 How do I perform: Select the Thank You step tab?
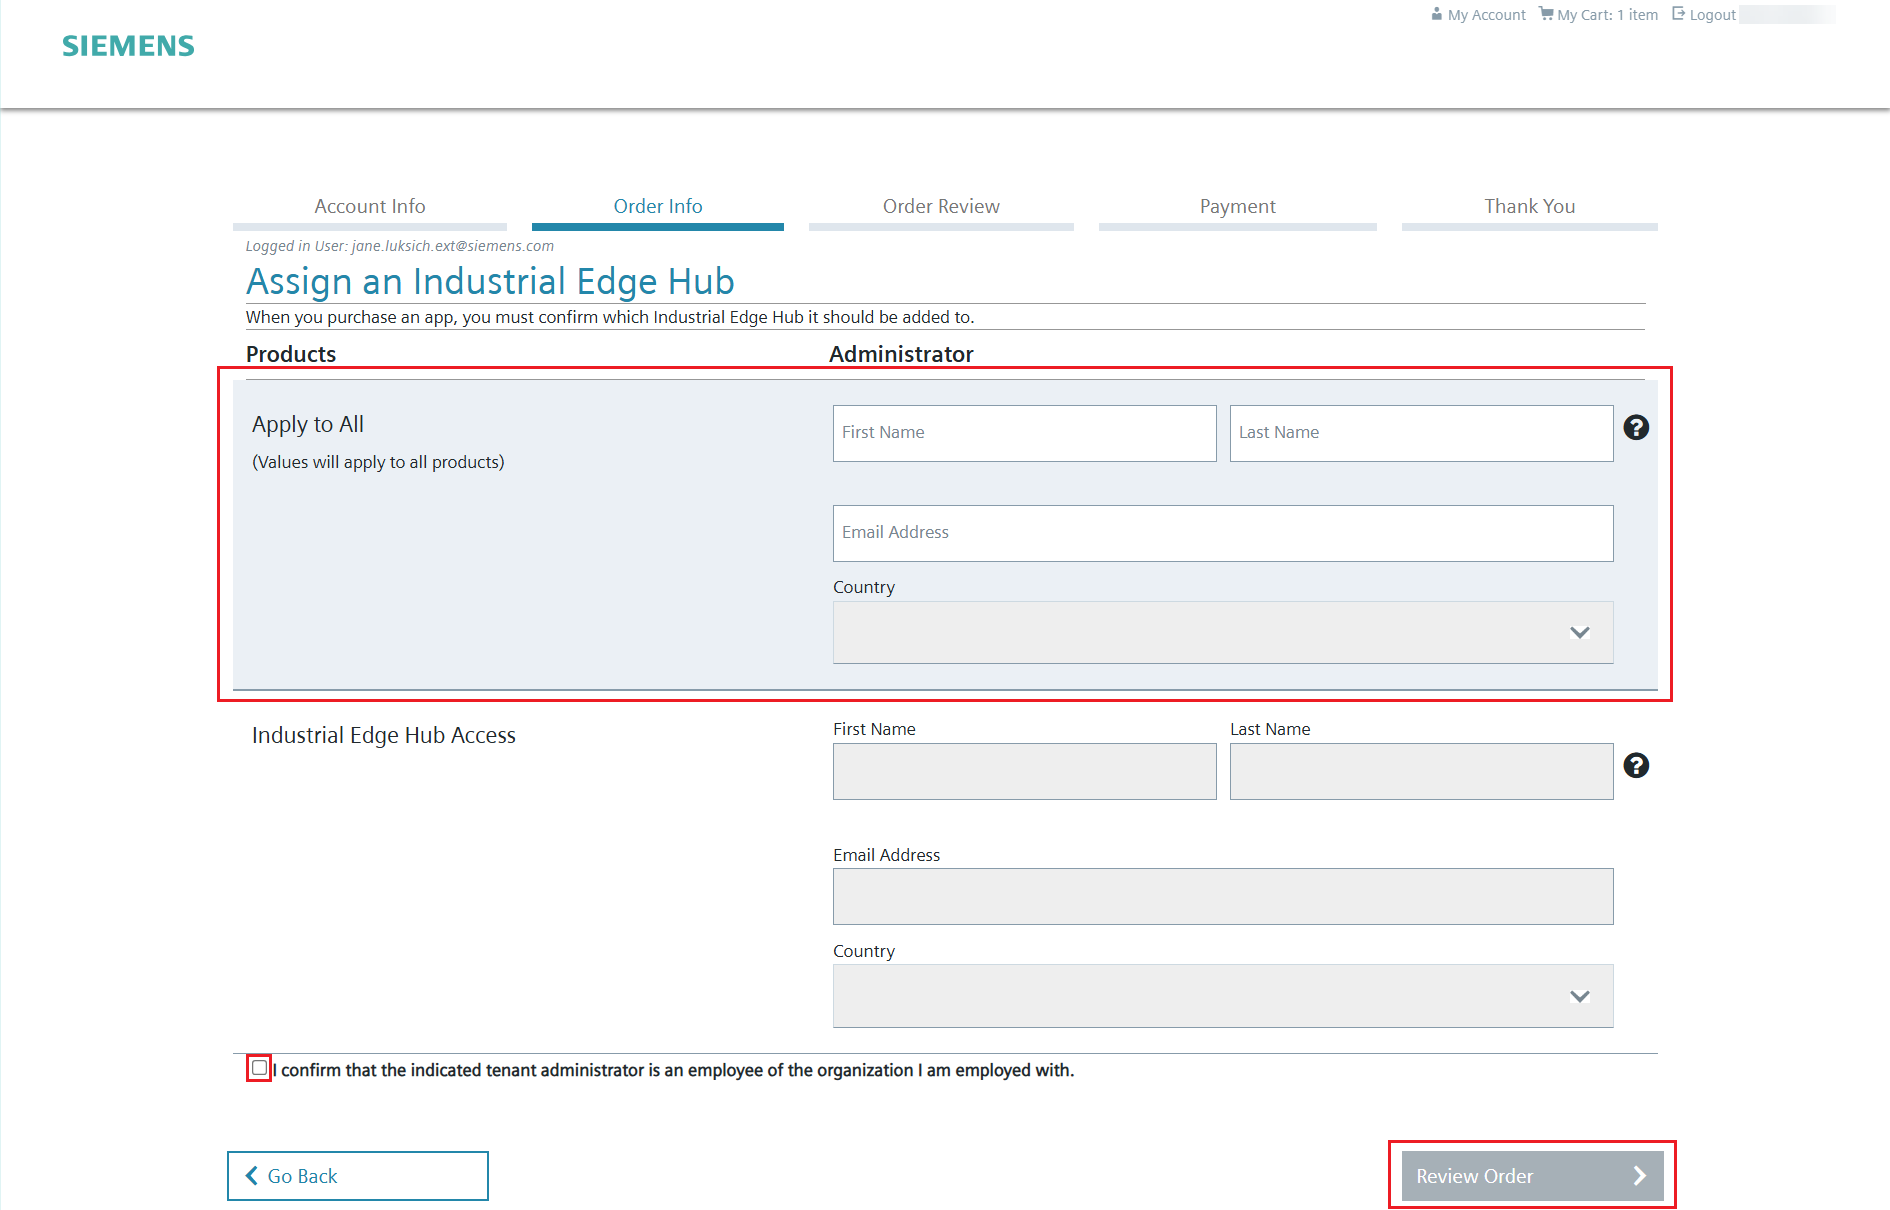(x=1529, y=206)
